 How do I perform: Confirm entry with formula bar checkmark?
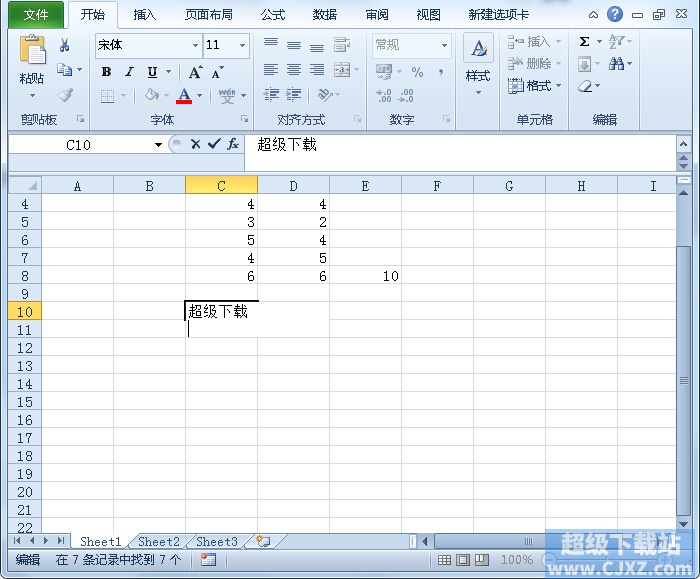pos(214,144)
